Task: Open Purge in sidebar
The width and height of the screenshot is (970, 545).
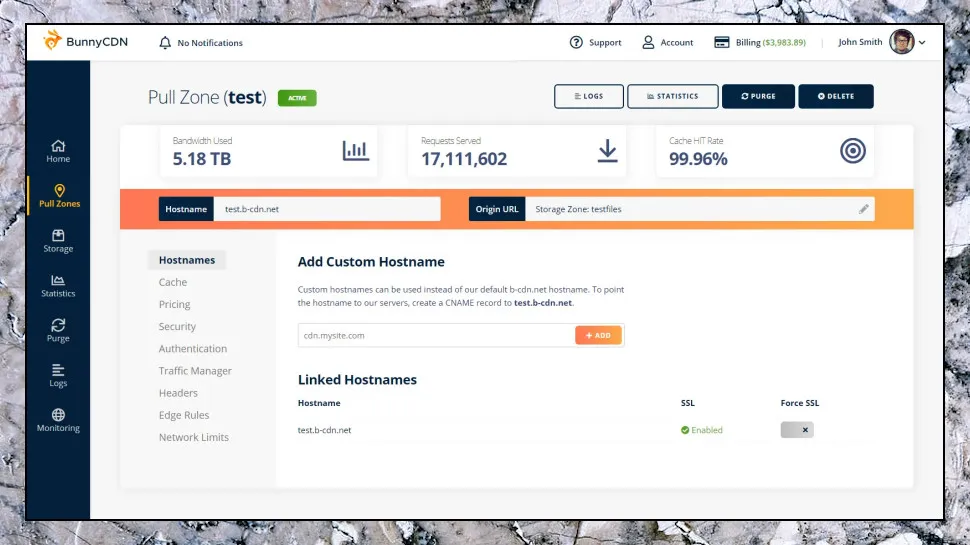Action: (x=58, y=331)
